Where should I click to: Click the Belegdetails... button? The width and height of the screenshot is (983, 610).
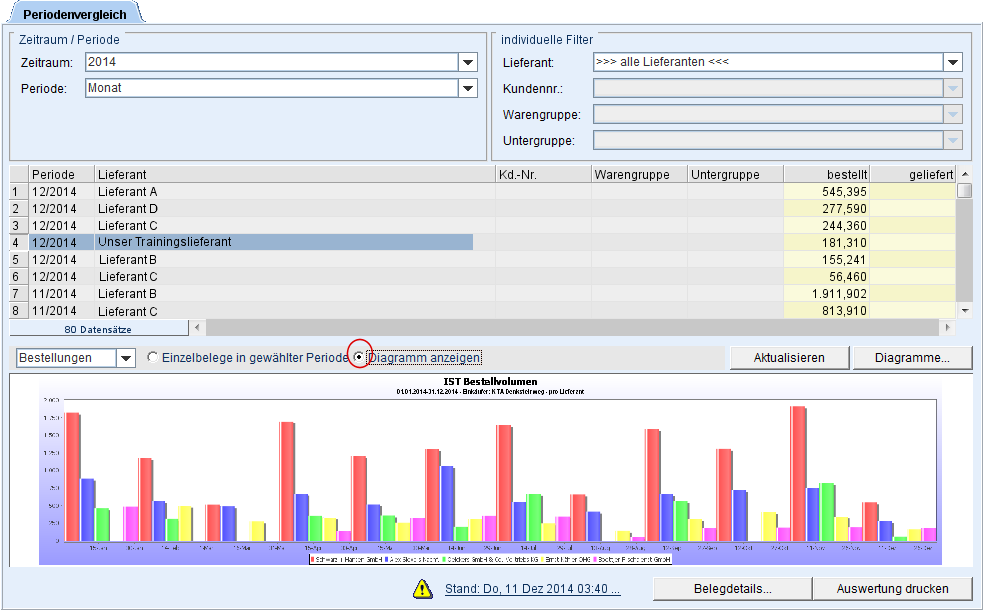pyautogui.click(x=730, y=588)
